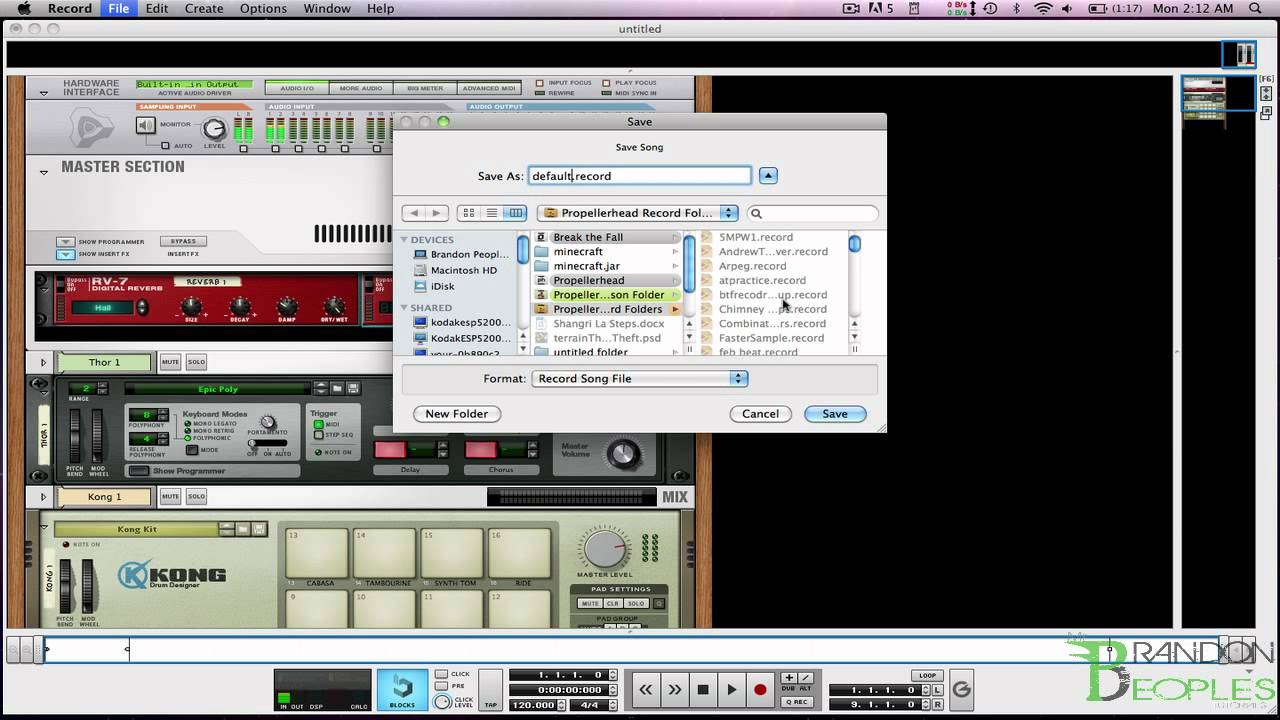Click the Save button in dialog
1280x720 pixels.
(x=835, y=414)
